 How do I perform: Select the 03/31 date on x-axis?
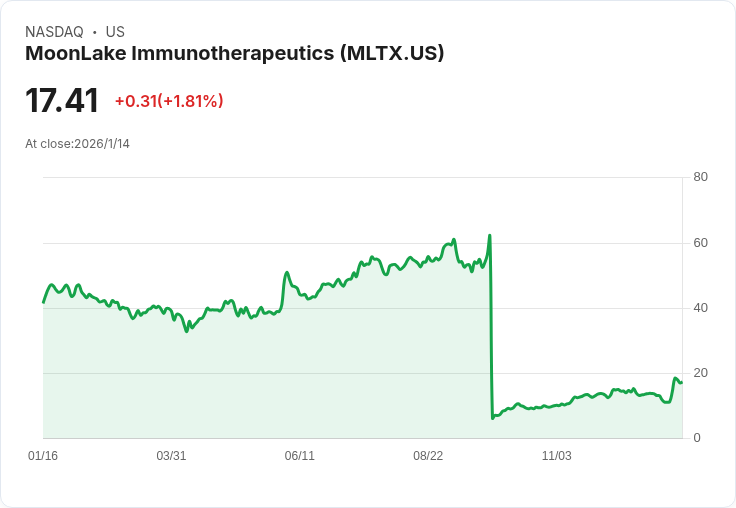pos(171,456)
